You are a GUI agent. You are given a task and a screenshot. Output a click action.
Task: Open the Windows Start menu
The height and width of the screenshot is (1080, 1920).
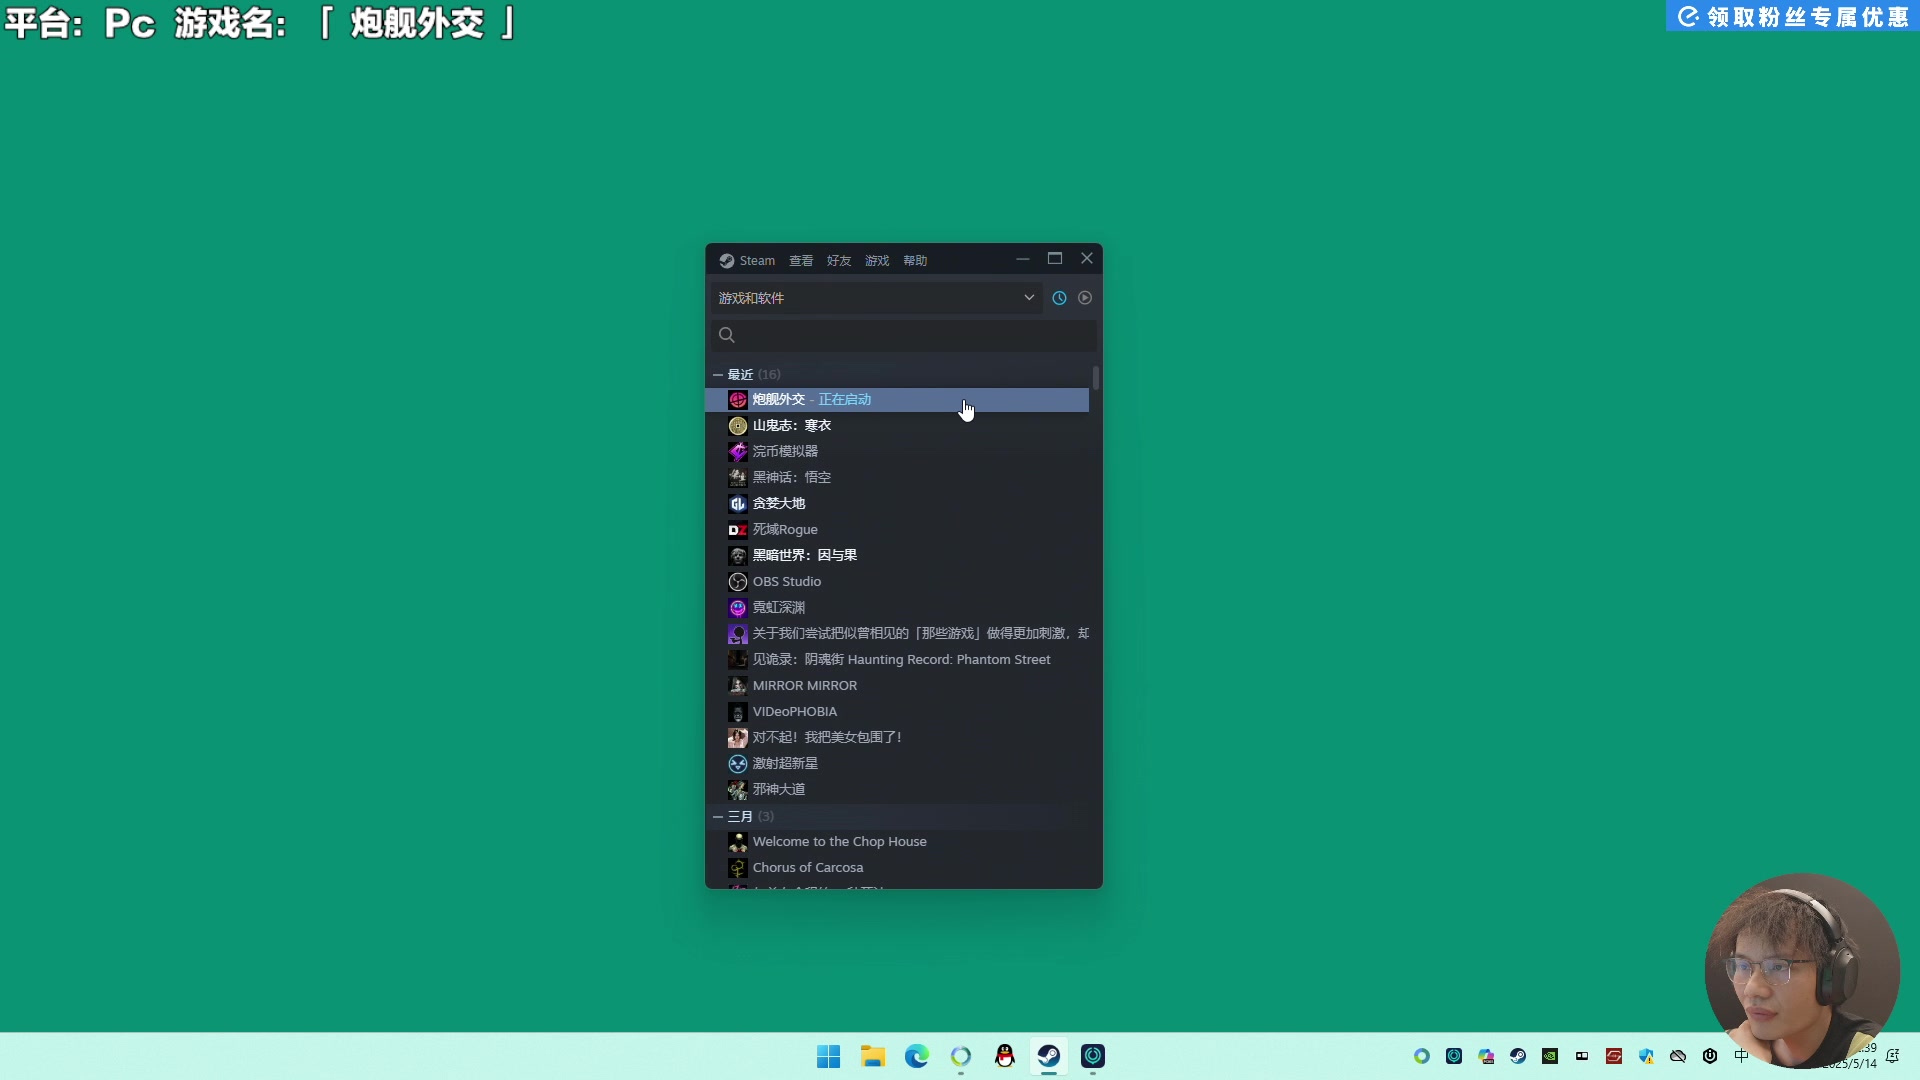click(829, 1057)
